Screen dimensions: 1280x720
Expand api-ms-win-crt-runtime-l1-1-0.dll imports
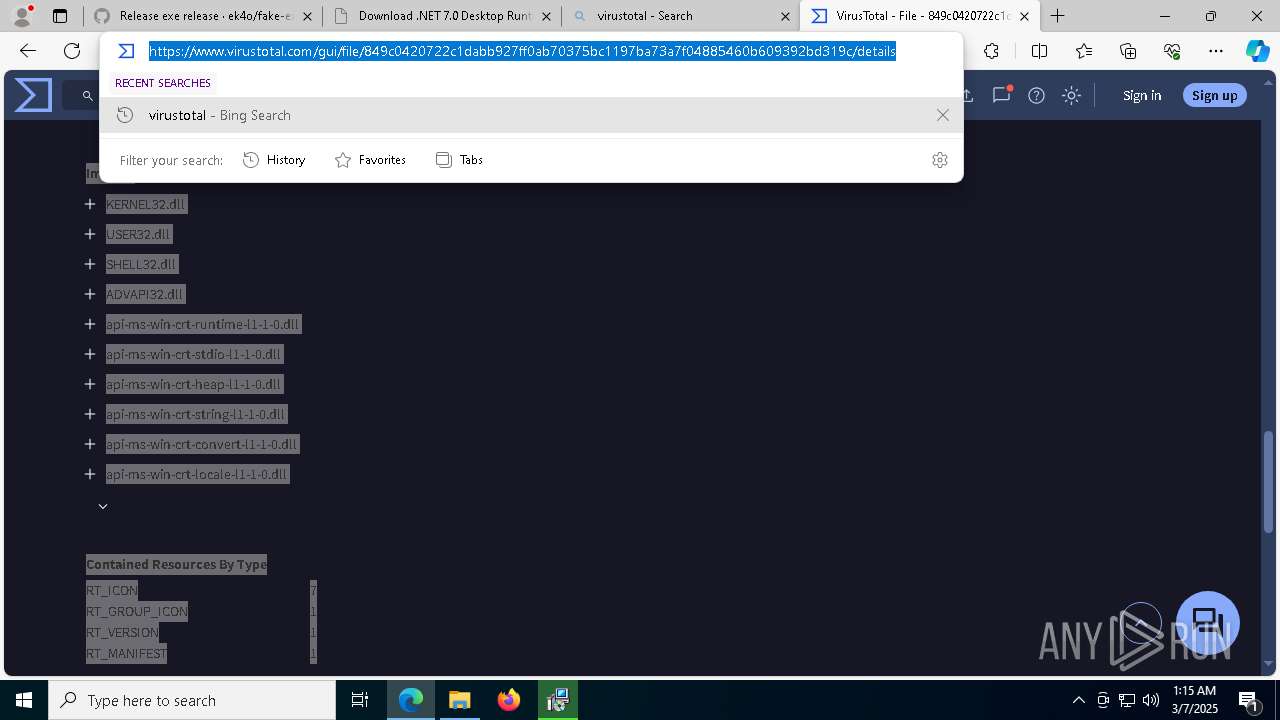click(x=90, y=324)
